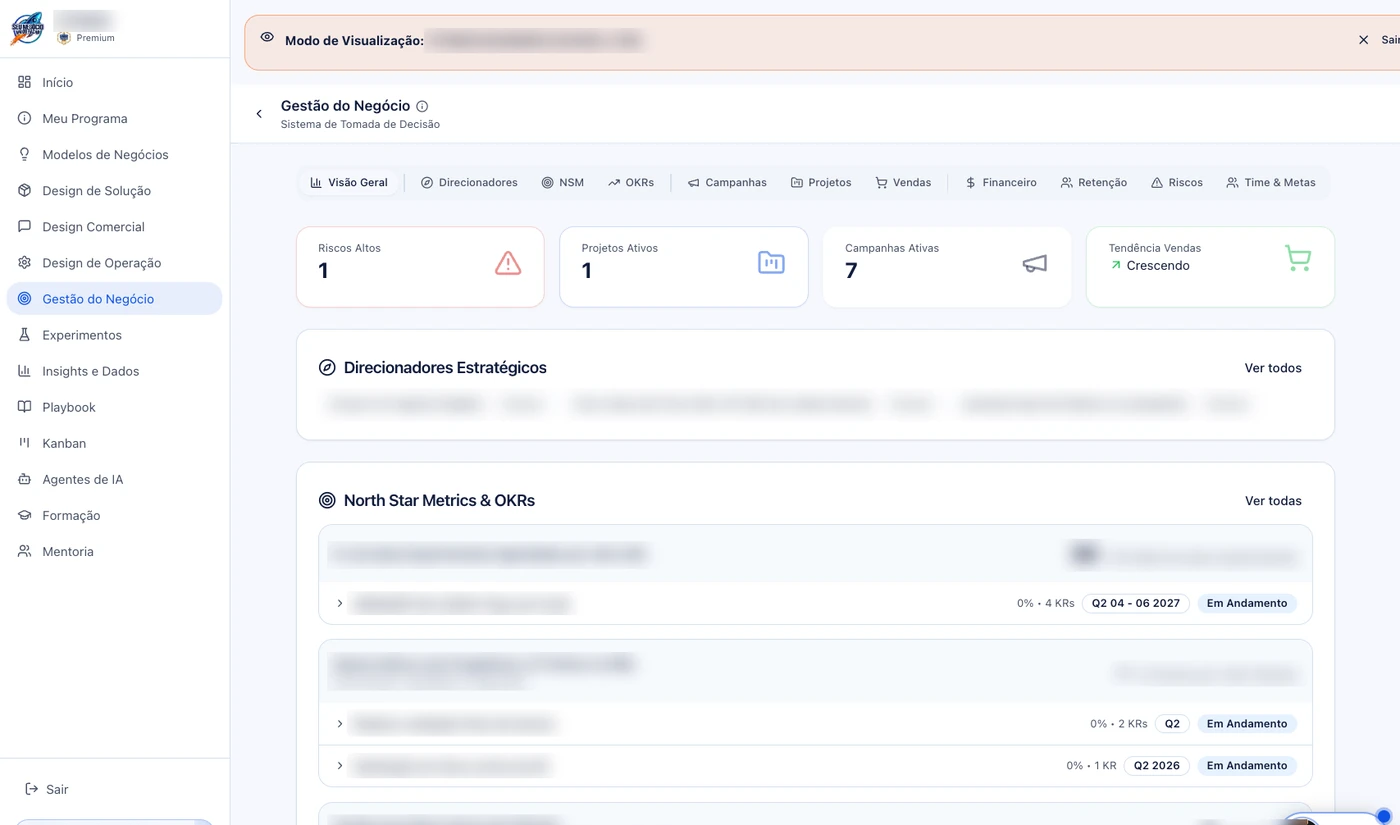Click the Sair link in the view mode banner
The width and height of the screenshot is (1400, 825).
[x=1390, y=40]
